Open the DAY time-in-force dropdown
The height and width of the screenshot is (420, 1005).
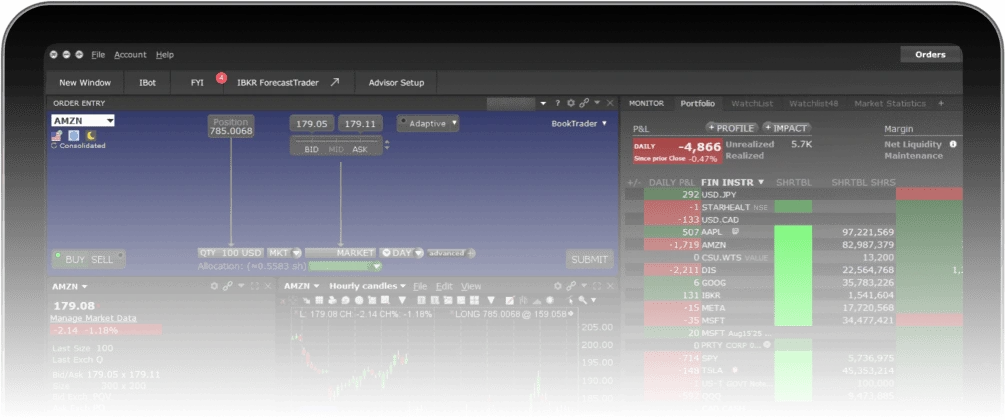click(419, 253)
